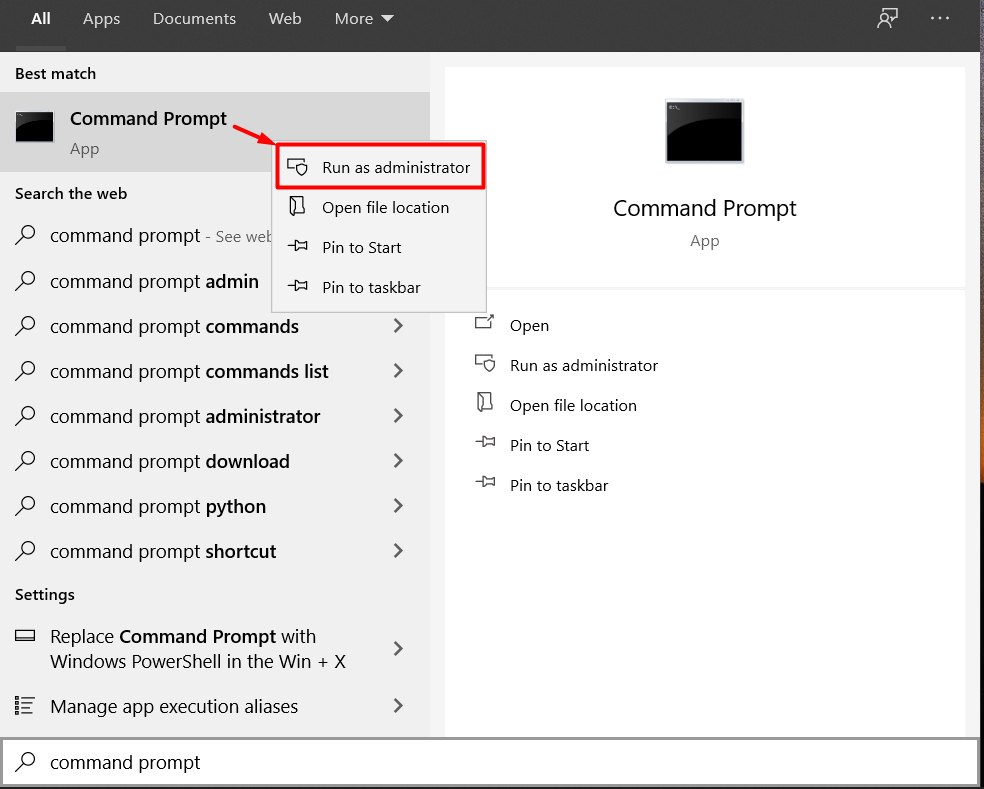Click the feedback person icon in header
This screenshot has height=789, width=984.
click(x=887, y=19)
